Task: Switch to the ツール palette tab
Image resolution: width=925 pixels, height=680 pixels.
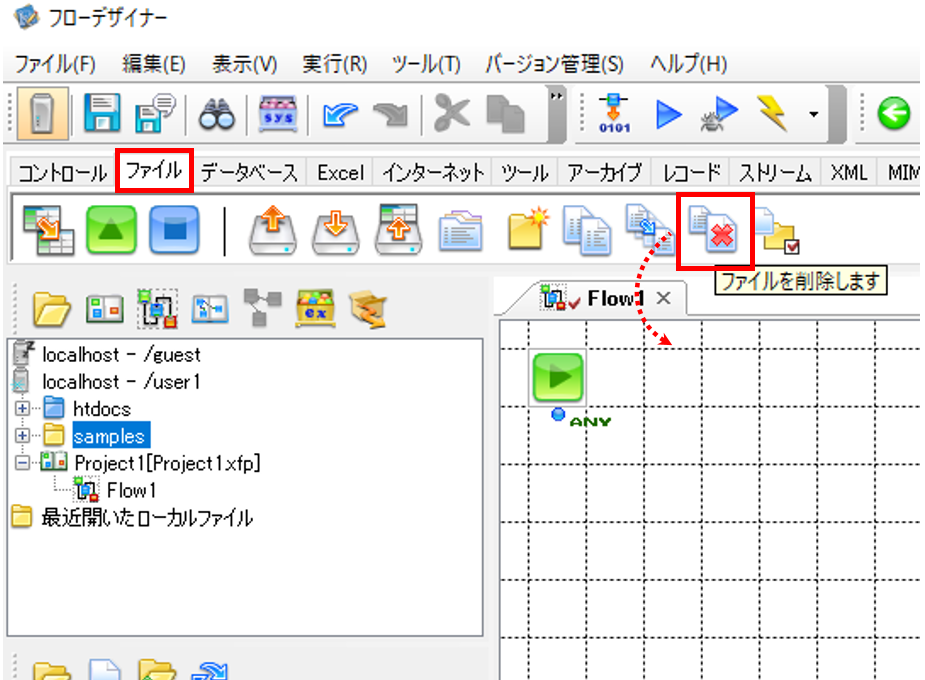Action: 524,173
